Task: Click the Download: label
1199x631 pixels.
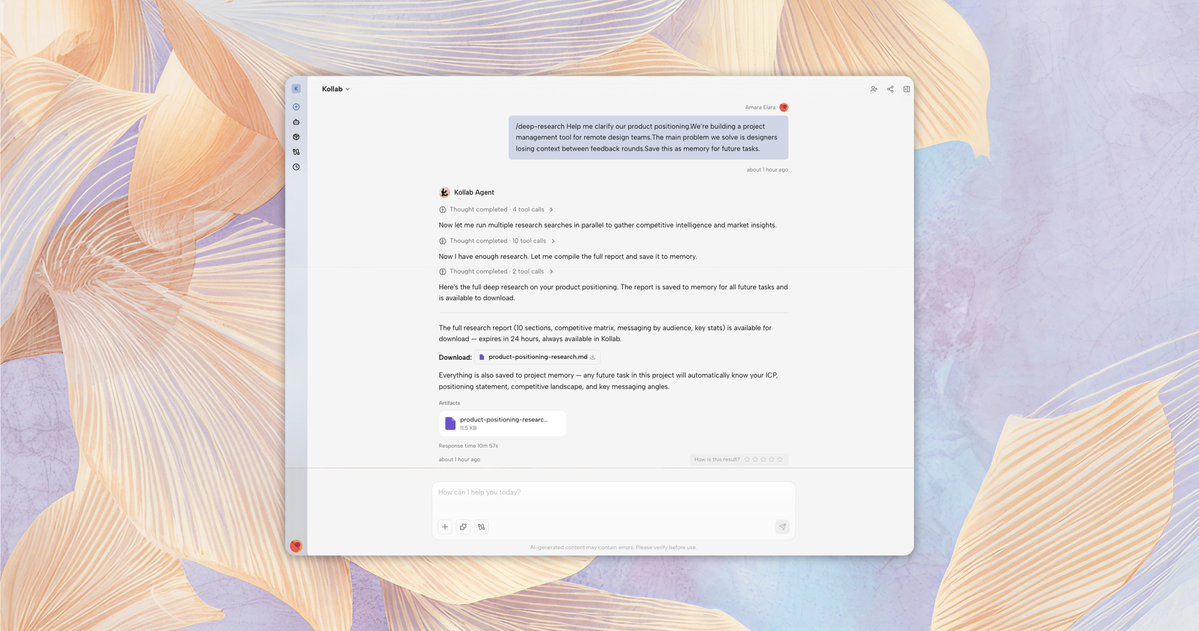Action: coord(455,357)
